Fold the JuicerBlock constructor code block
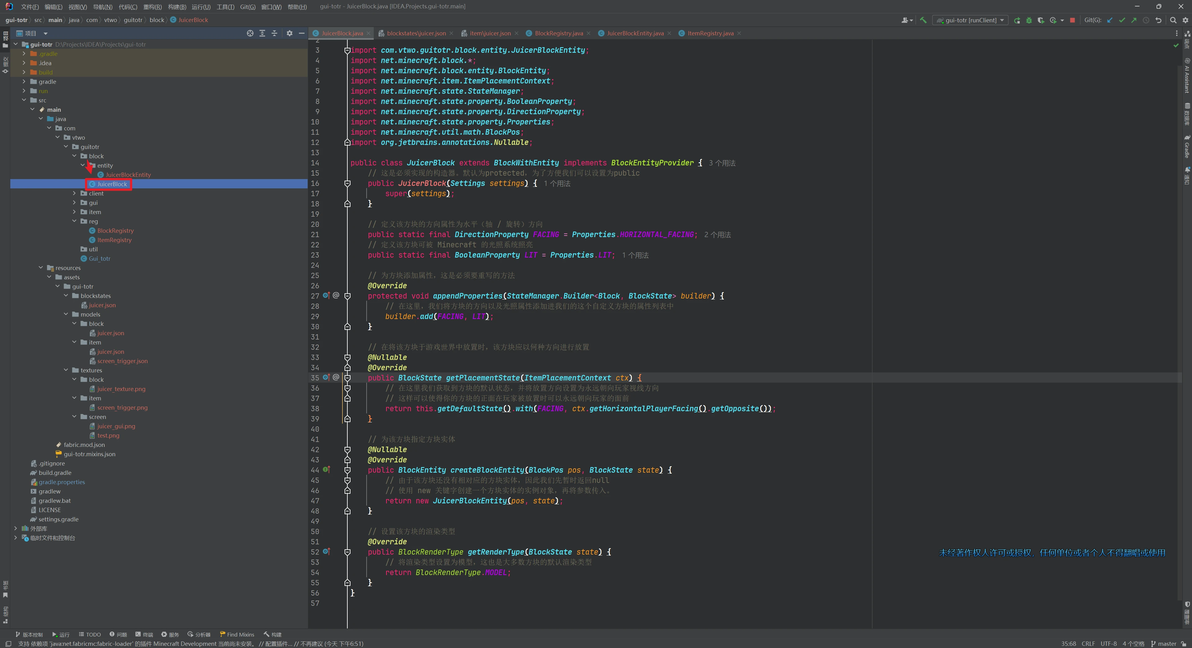Screen dimensions: 1192x648 click(x=347, y=183)
